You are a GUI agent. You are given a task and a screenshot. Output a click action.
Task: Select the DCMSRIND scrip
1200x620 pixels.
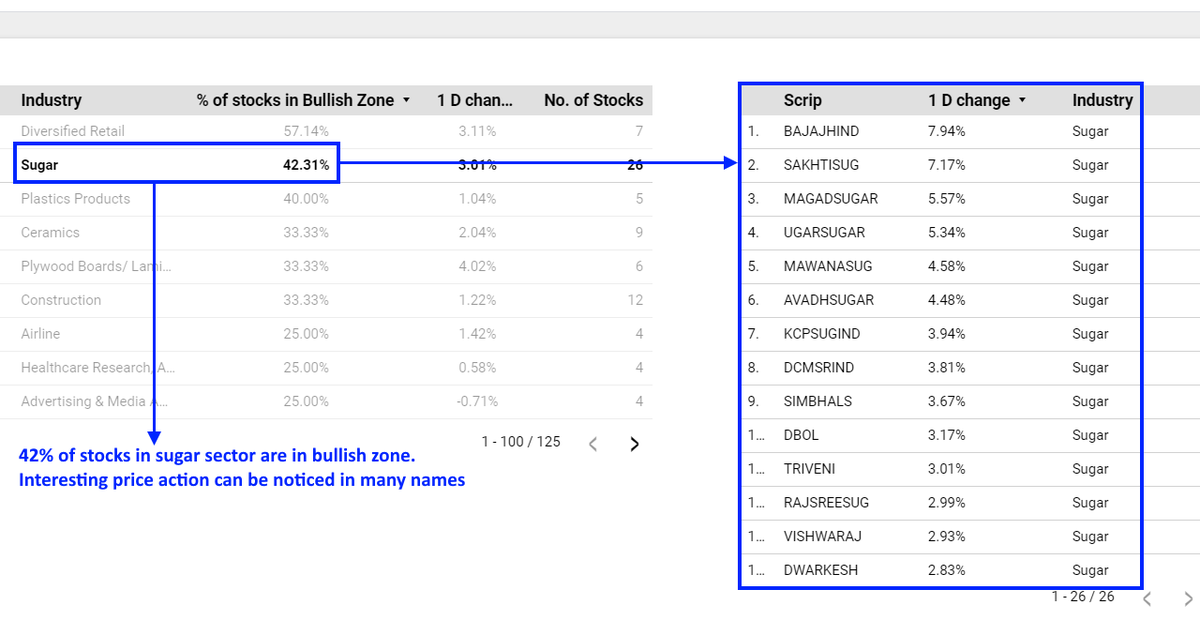(x=818, y=368)
